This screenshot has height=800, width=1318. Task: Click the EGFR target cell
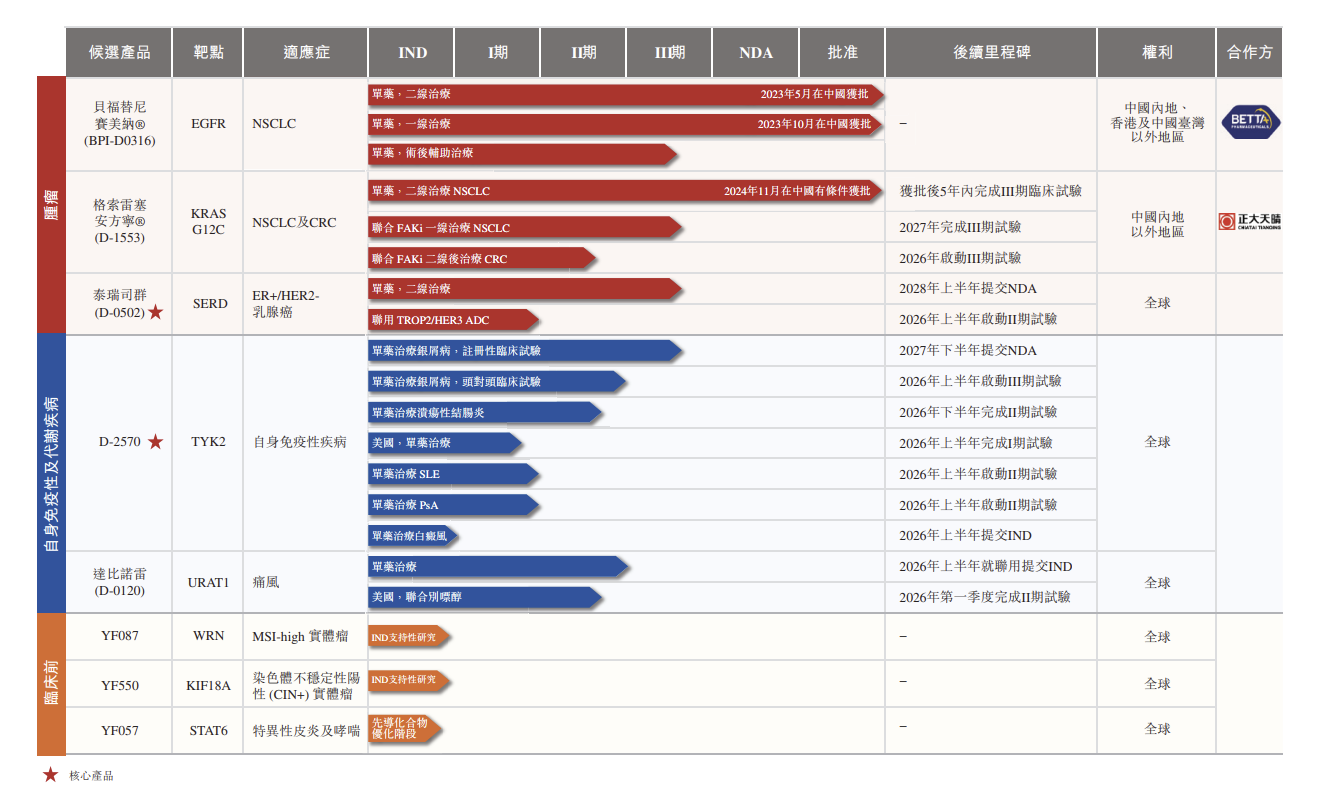[x=208, y=124]
